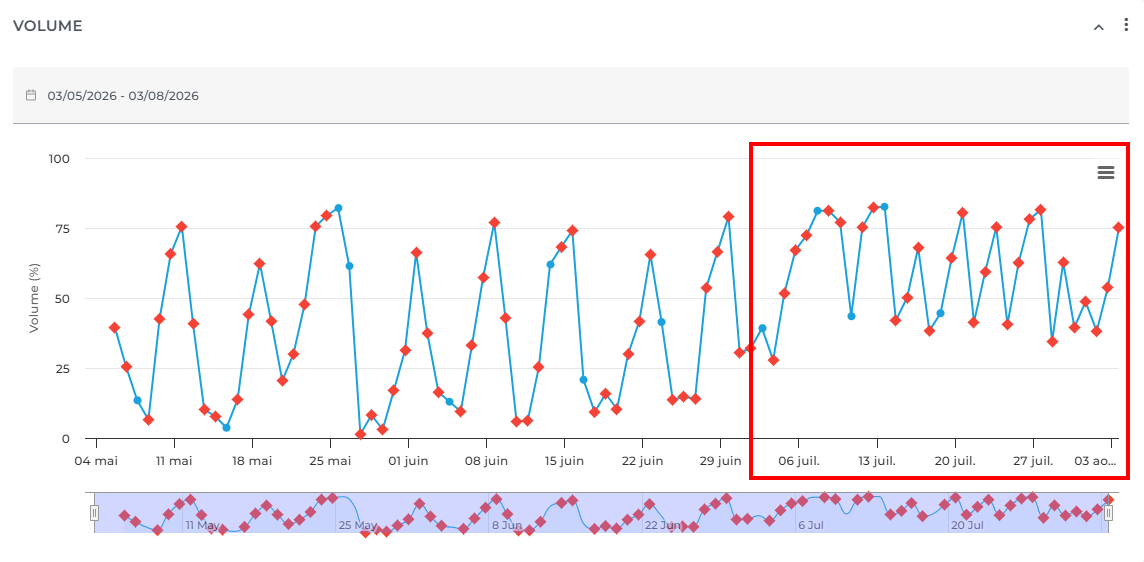The image size is (1144, 562).
Task: Click '20 Jul' label in the navigator
Action: [967, 525]
